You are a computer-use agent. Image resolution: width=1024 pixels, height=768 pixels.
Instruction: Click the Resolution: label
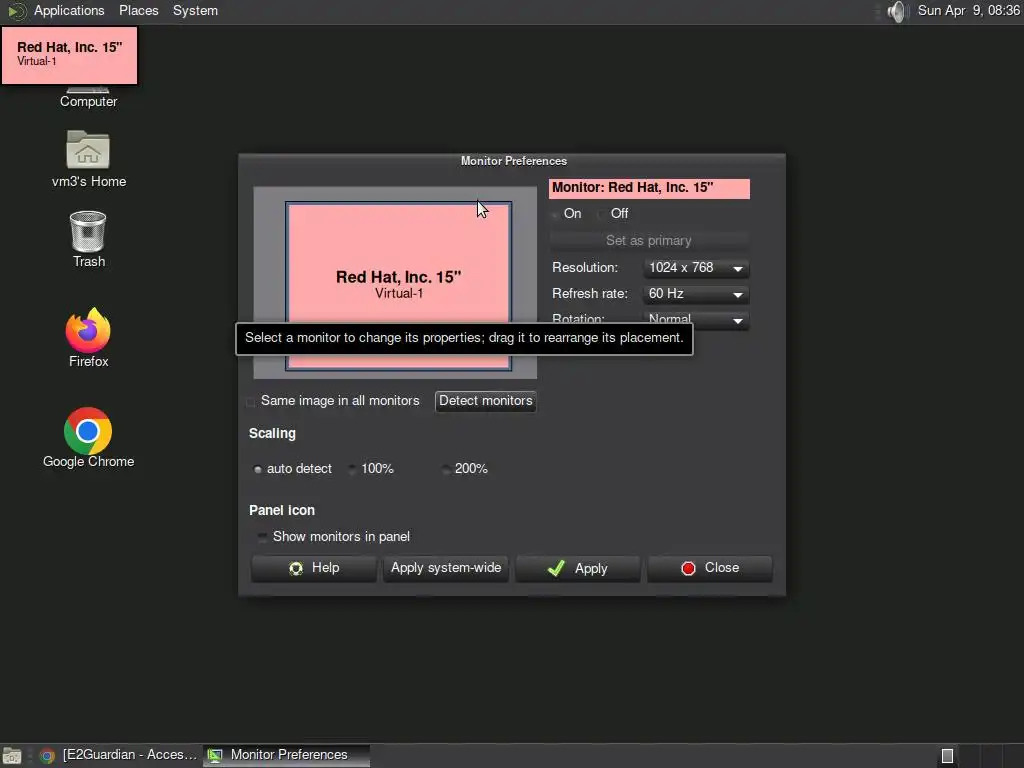click(x=584, y=268)
